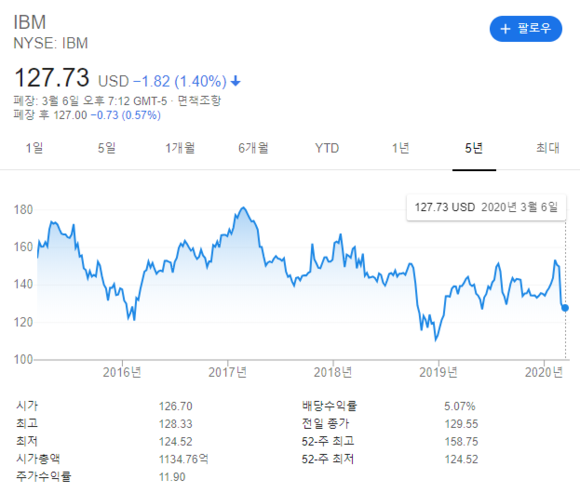The height and width of the screenshot is (493, 580).
Task: Click the 52-주 최저 value 124.52
Action: coord(461,459)
